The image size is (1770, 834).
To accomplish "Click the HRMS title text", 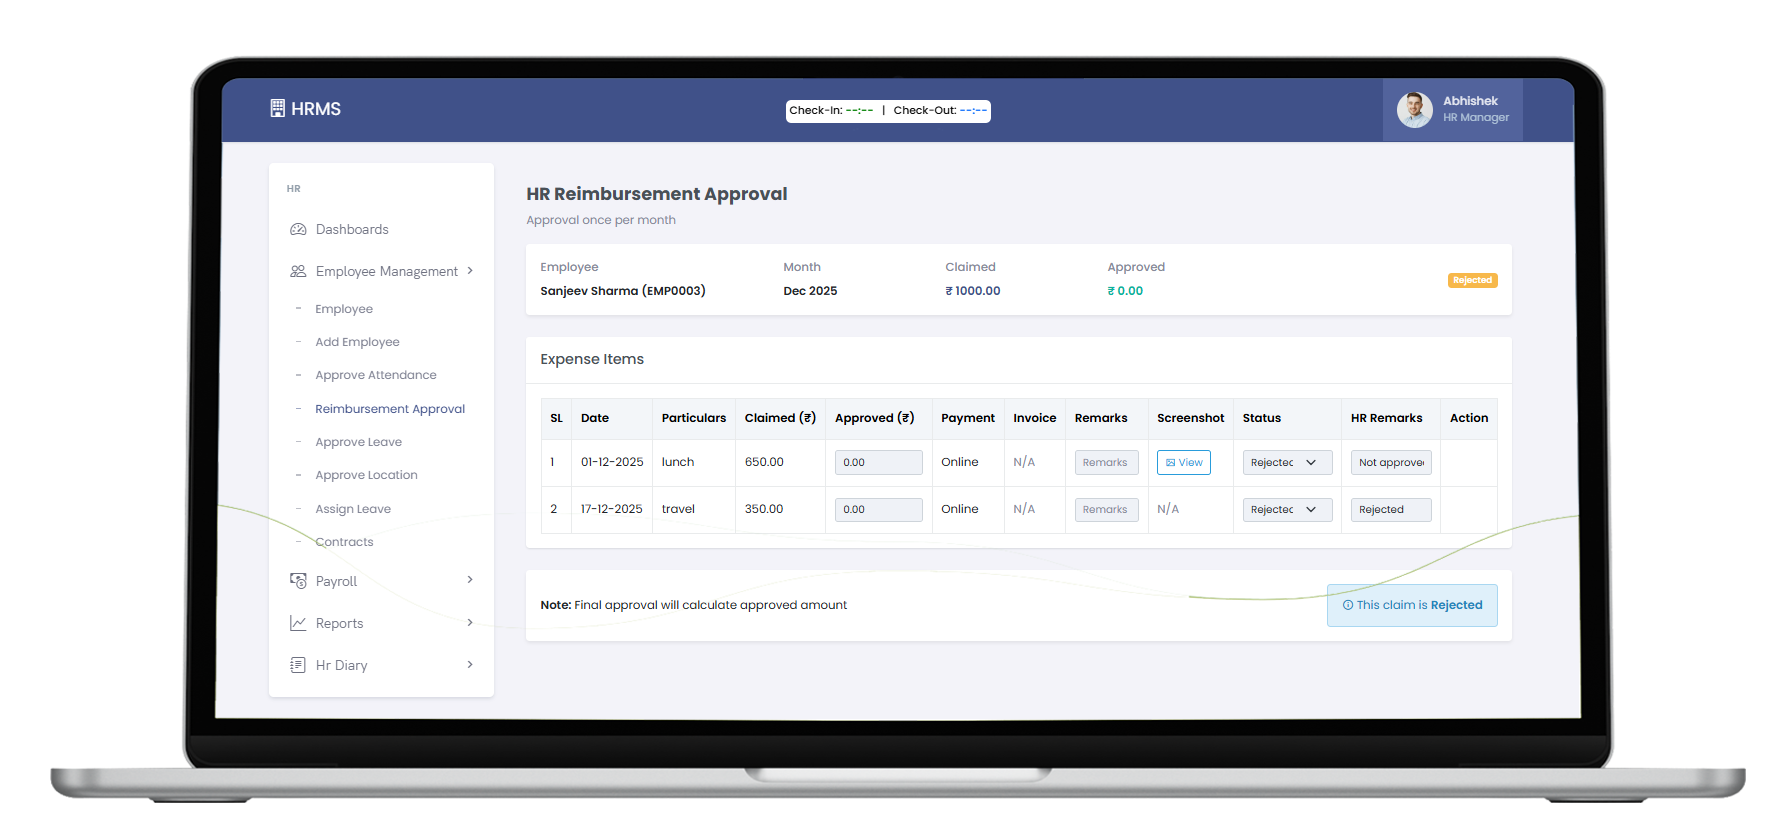I will click(316, 109).
